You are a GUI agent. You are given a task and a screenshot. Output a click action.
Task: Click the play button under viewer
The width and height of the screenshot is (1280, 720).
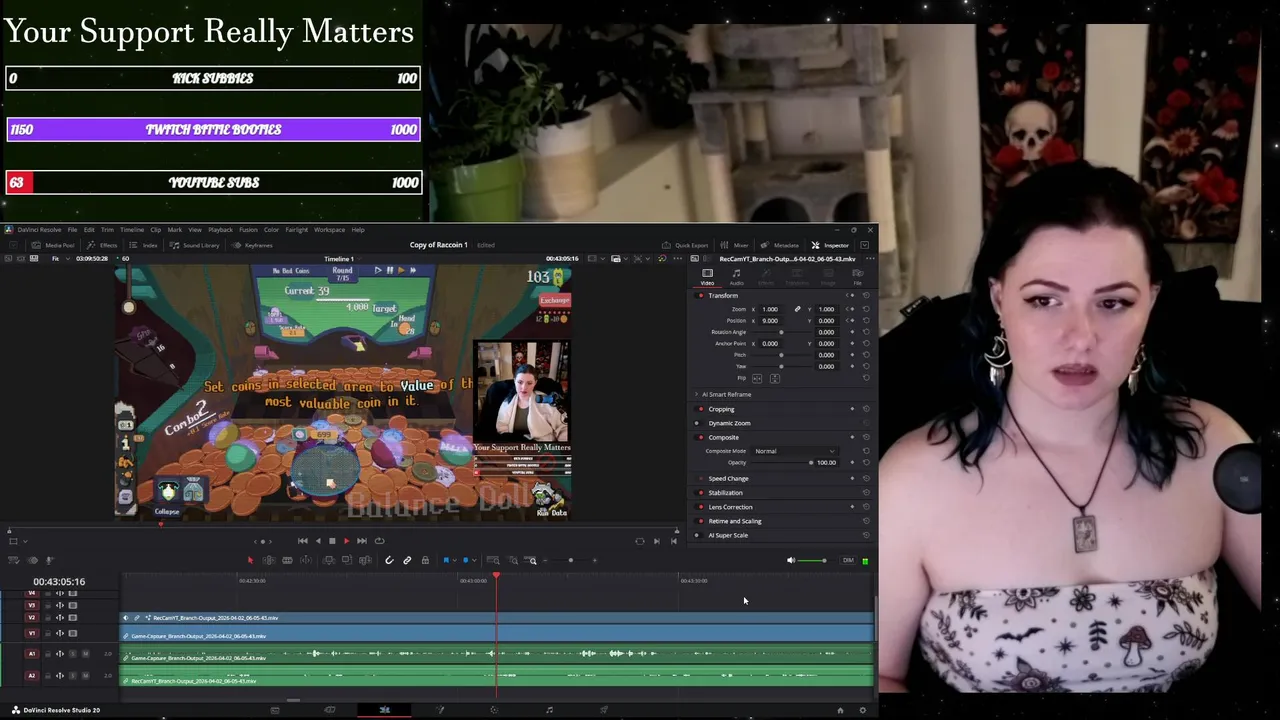click(x=346, y=541)
